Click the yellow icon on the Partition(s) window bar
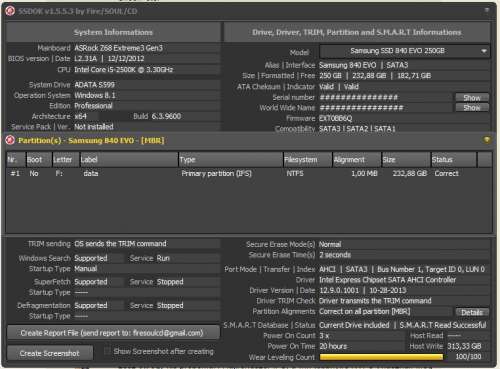 point(487,140)
